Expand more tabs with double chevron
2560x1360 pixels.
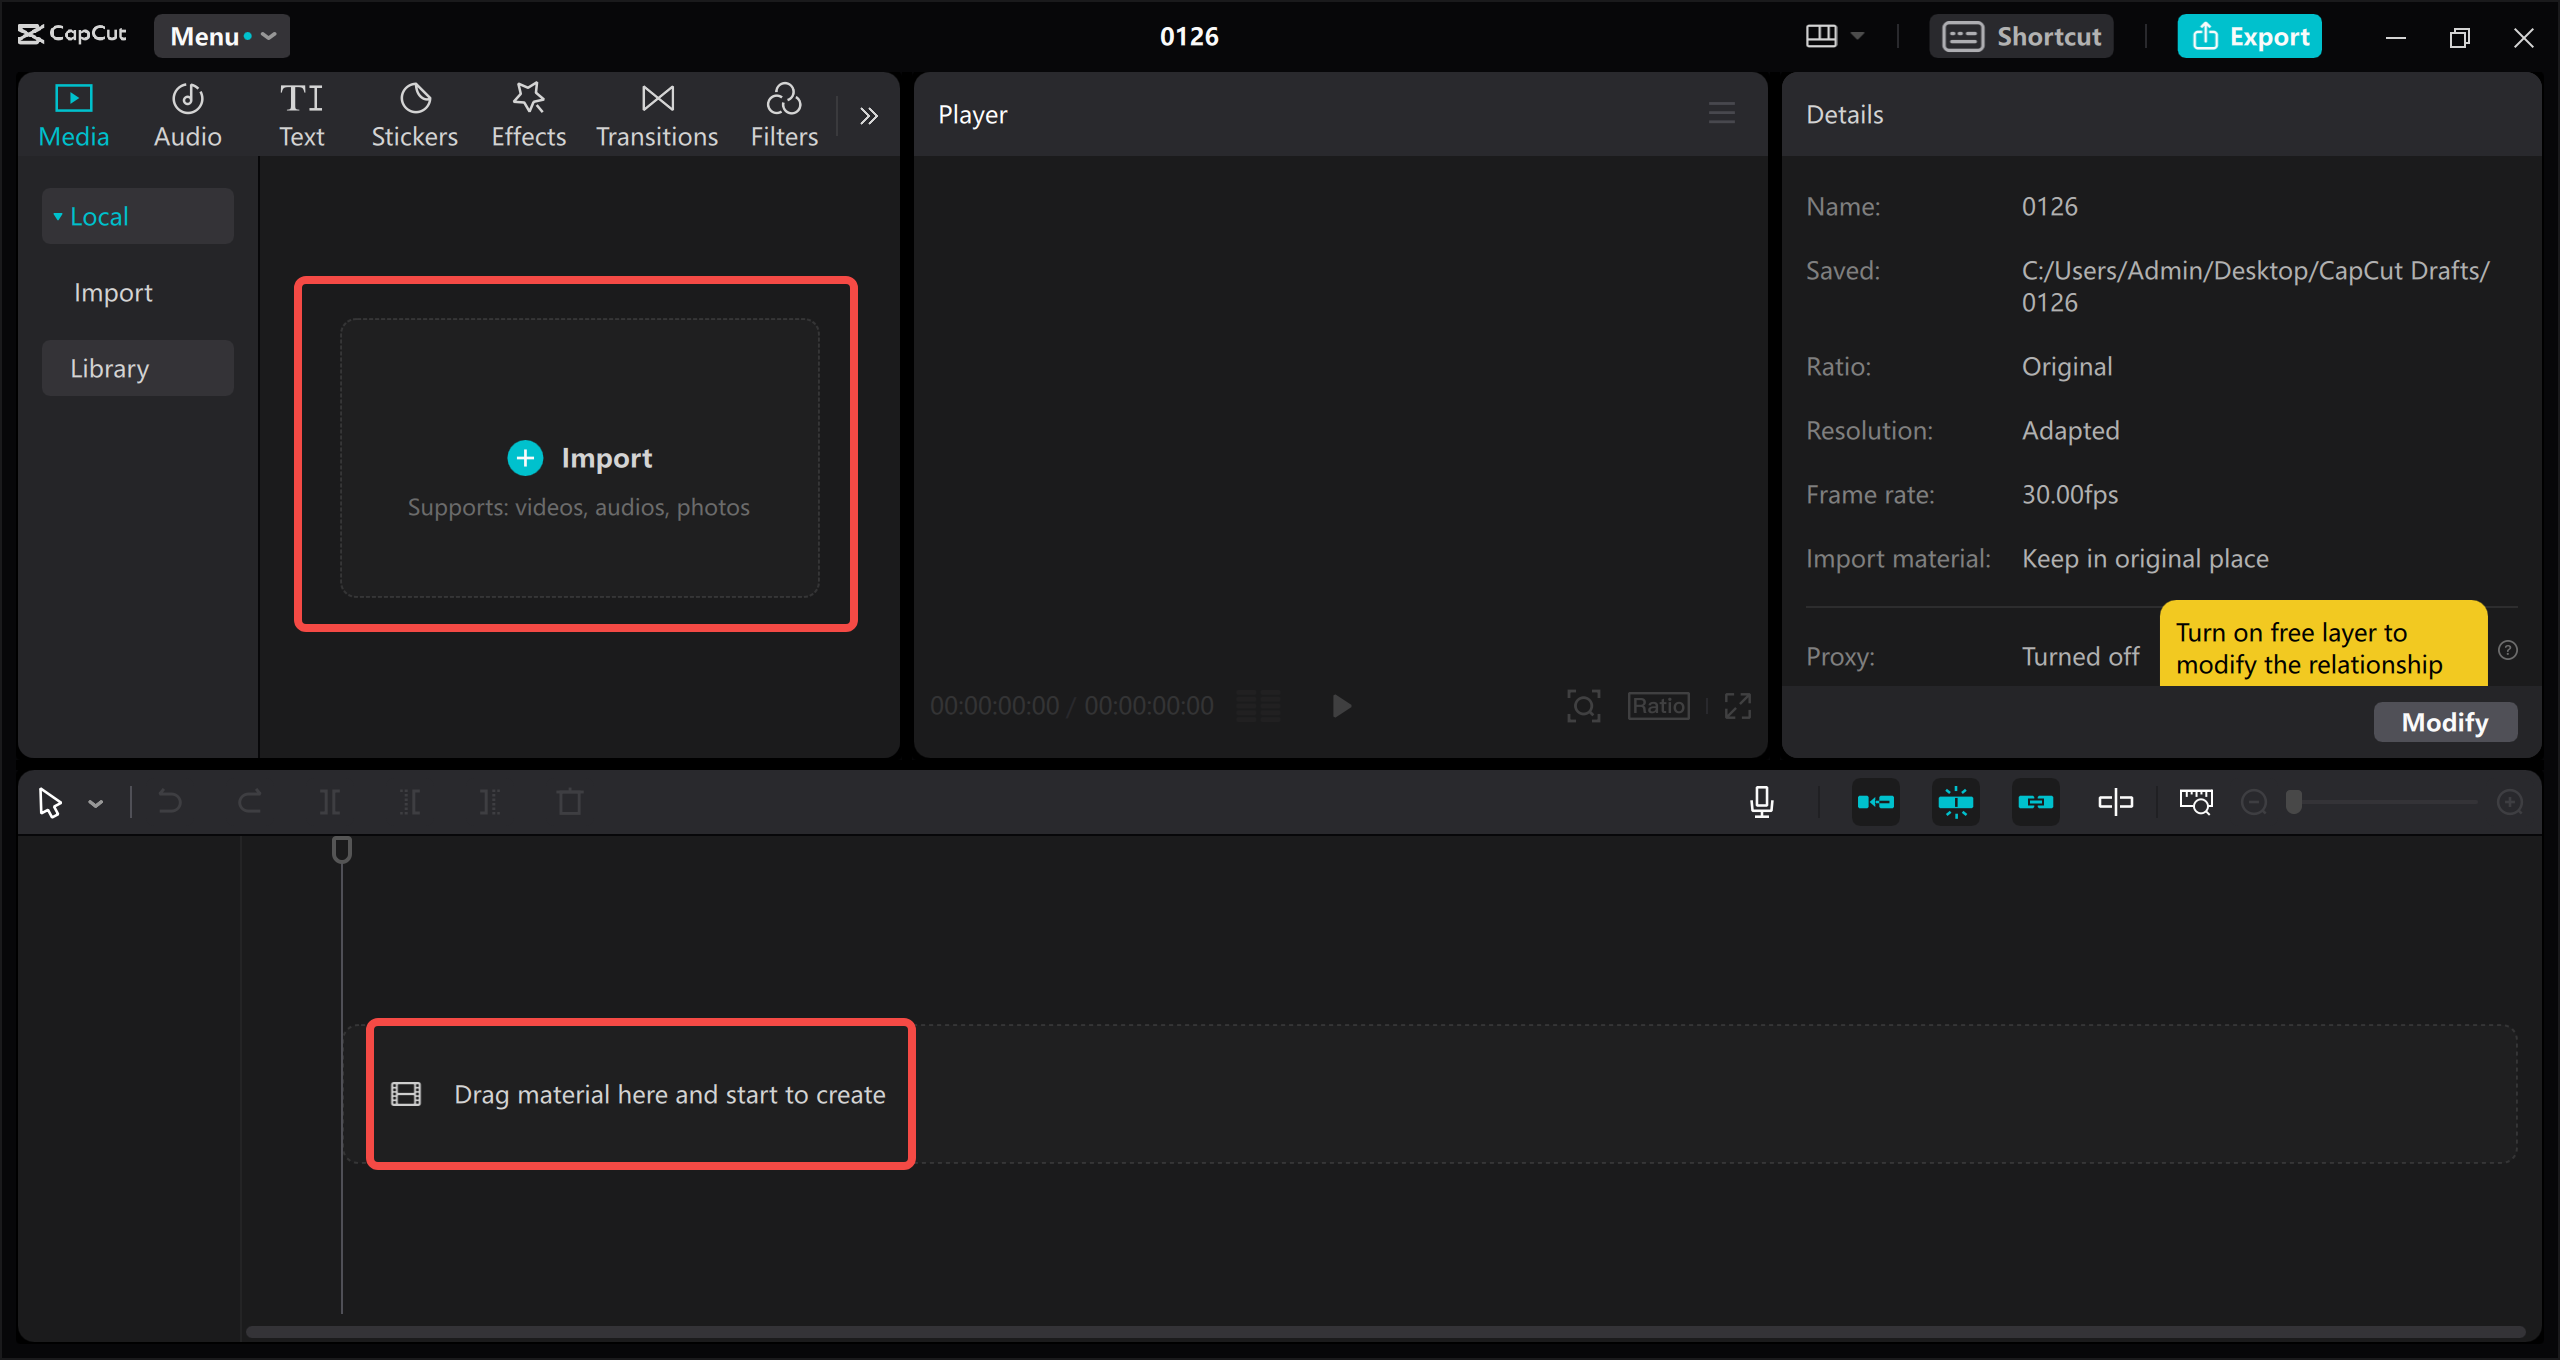coord(868,116)
